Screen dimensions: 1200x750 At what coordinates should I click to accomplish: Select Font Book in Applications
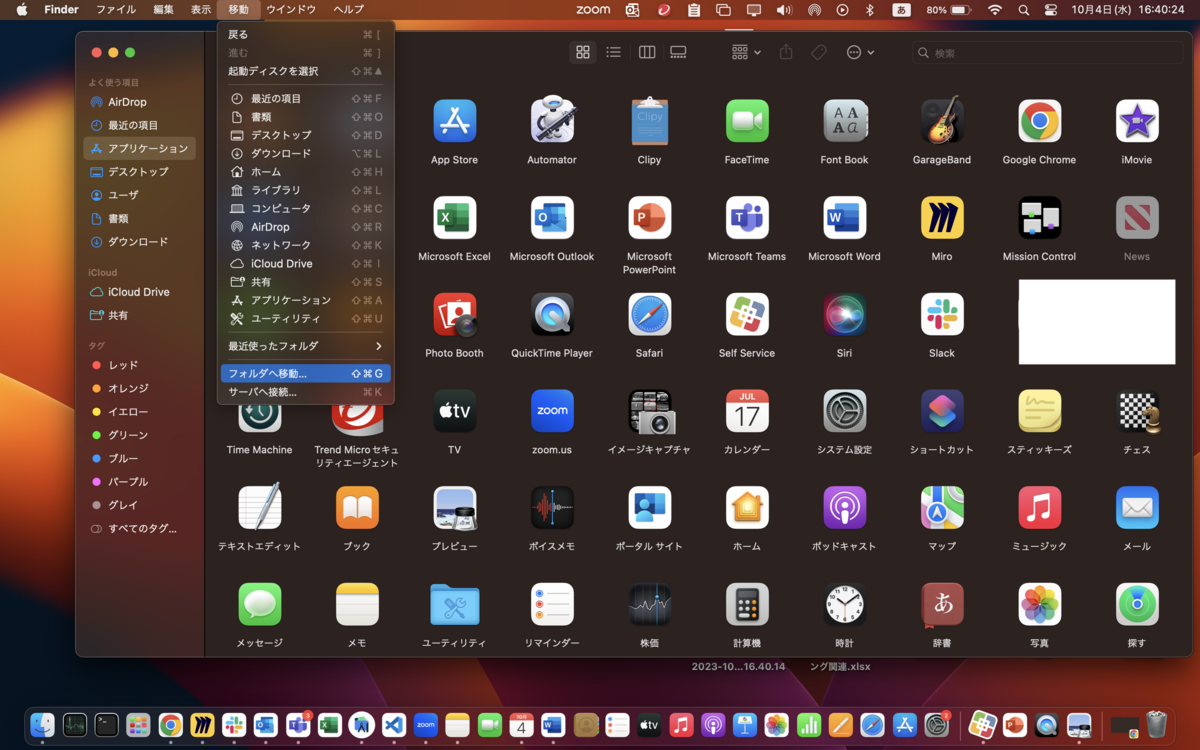[845, 121]
